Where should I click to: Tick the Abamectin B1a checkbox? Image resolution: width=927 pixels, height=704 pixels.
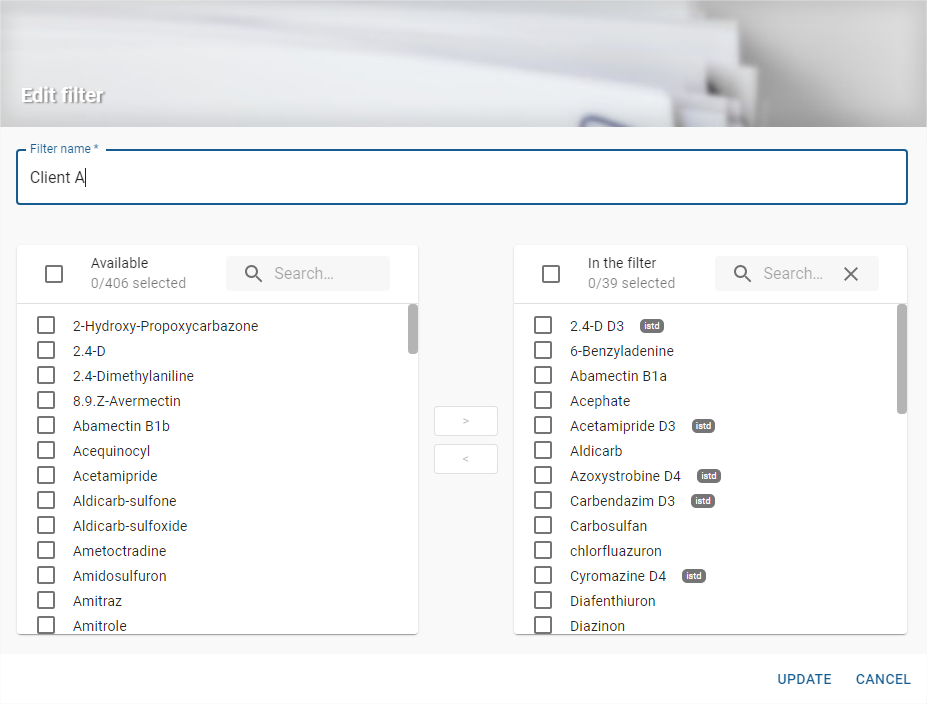[543, 376]
